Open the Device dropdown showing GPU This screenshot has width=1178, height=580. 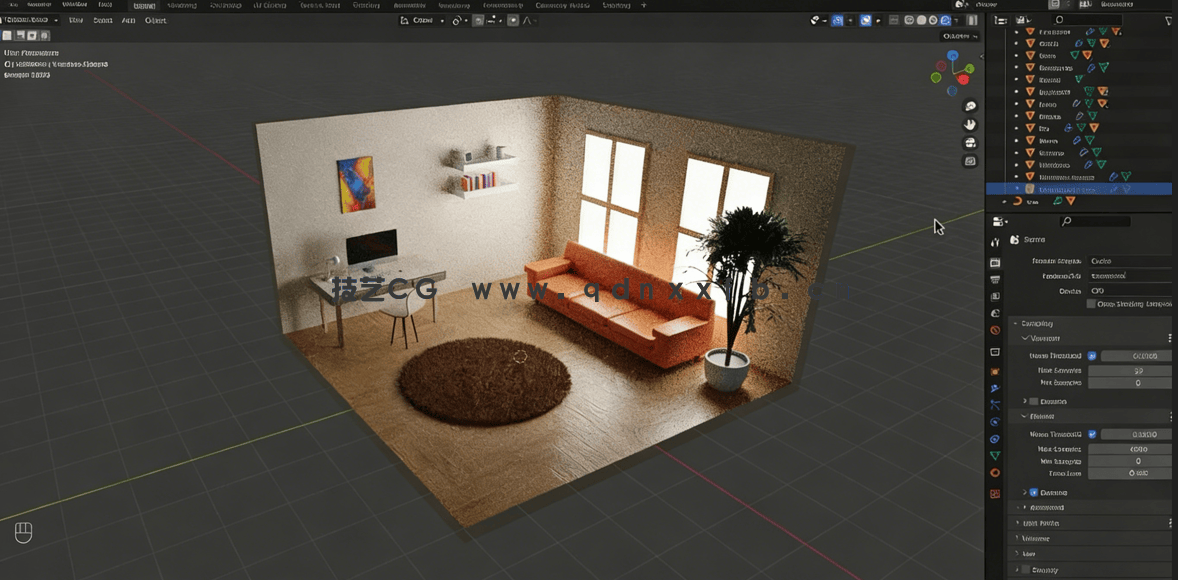[x=1128, y=291]
